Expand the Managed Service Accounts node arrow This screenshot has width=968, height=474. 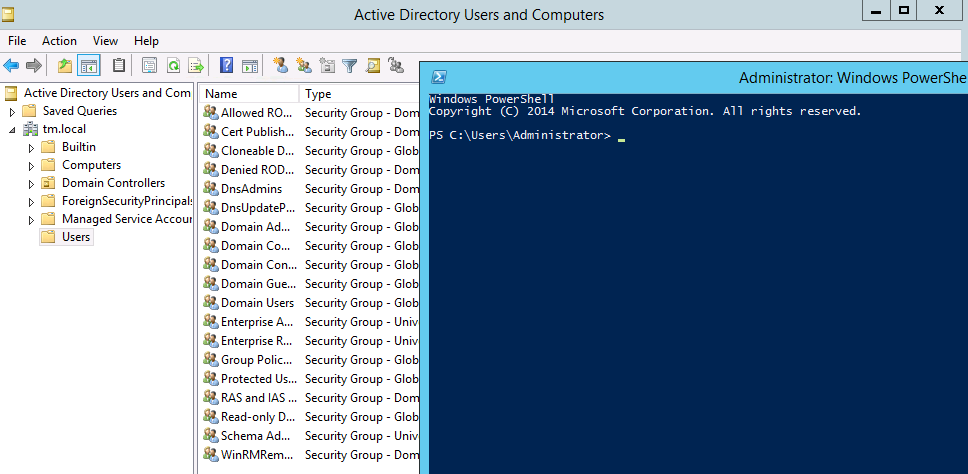click(31, 220)
